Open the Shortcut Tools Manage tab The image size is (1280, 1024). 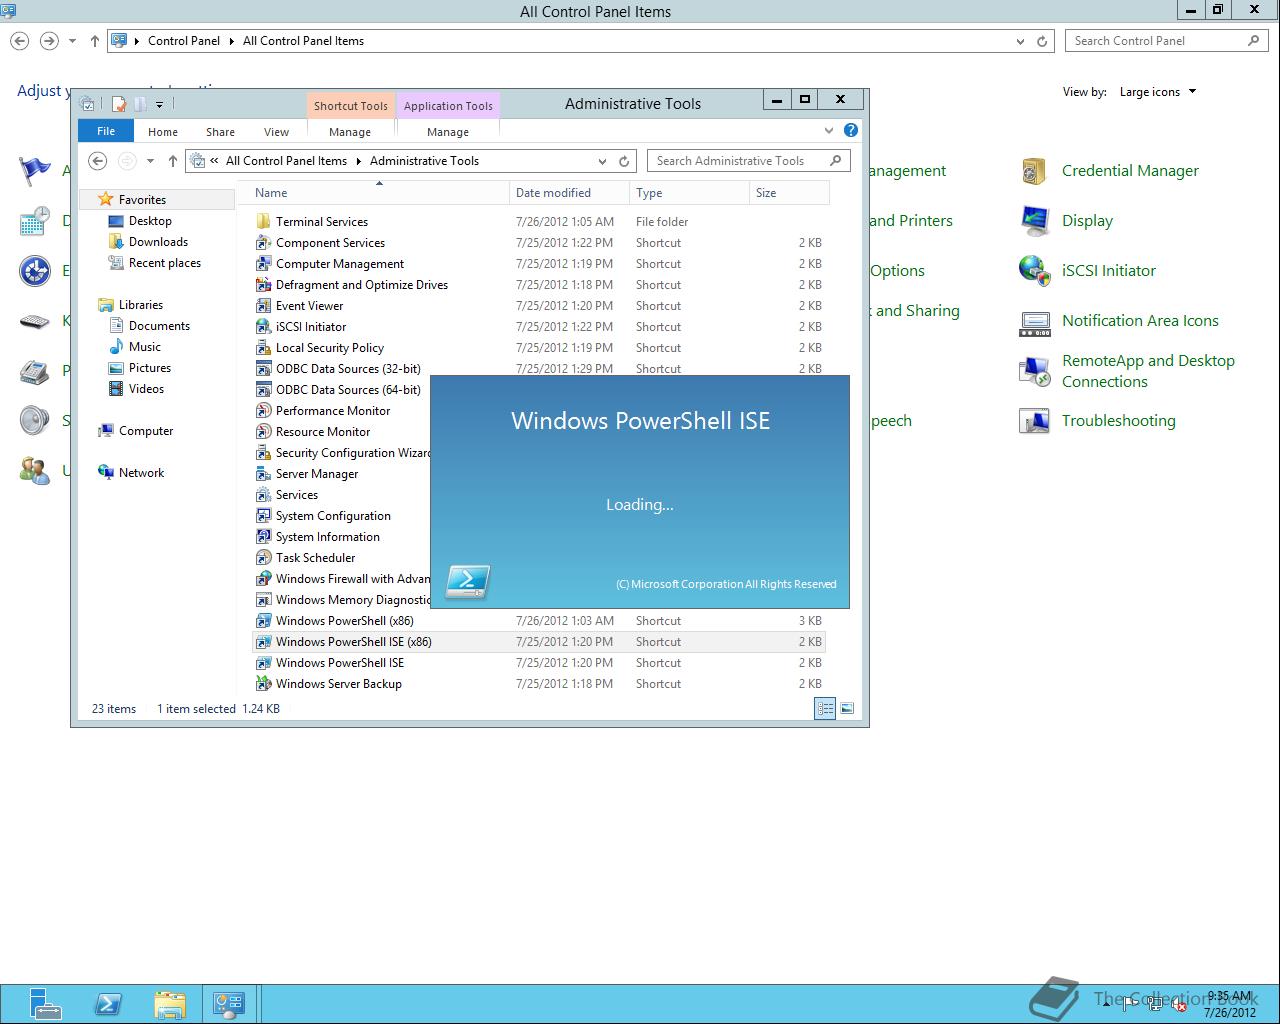click(350, 132)
